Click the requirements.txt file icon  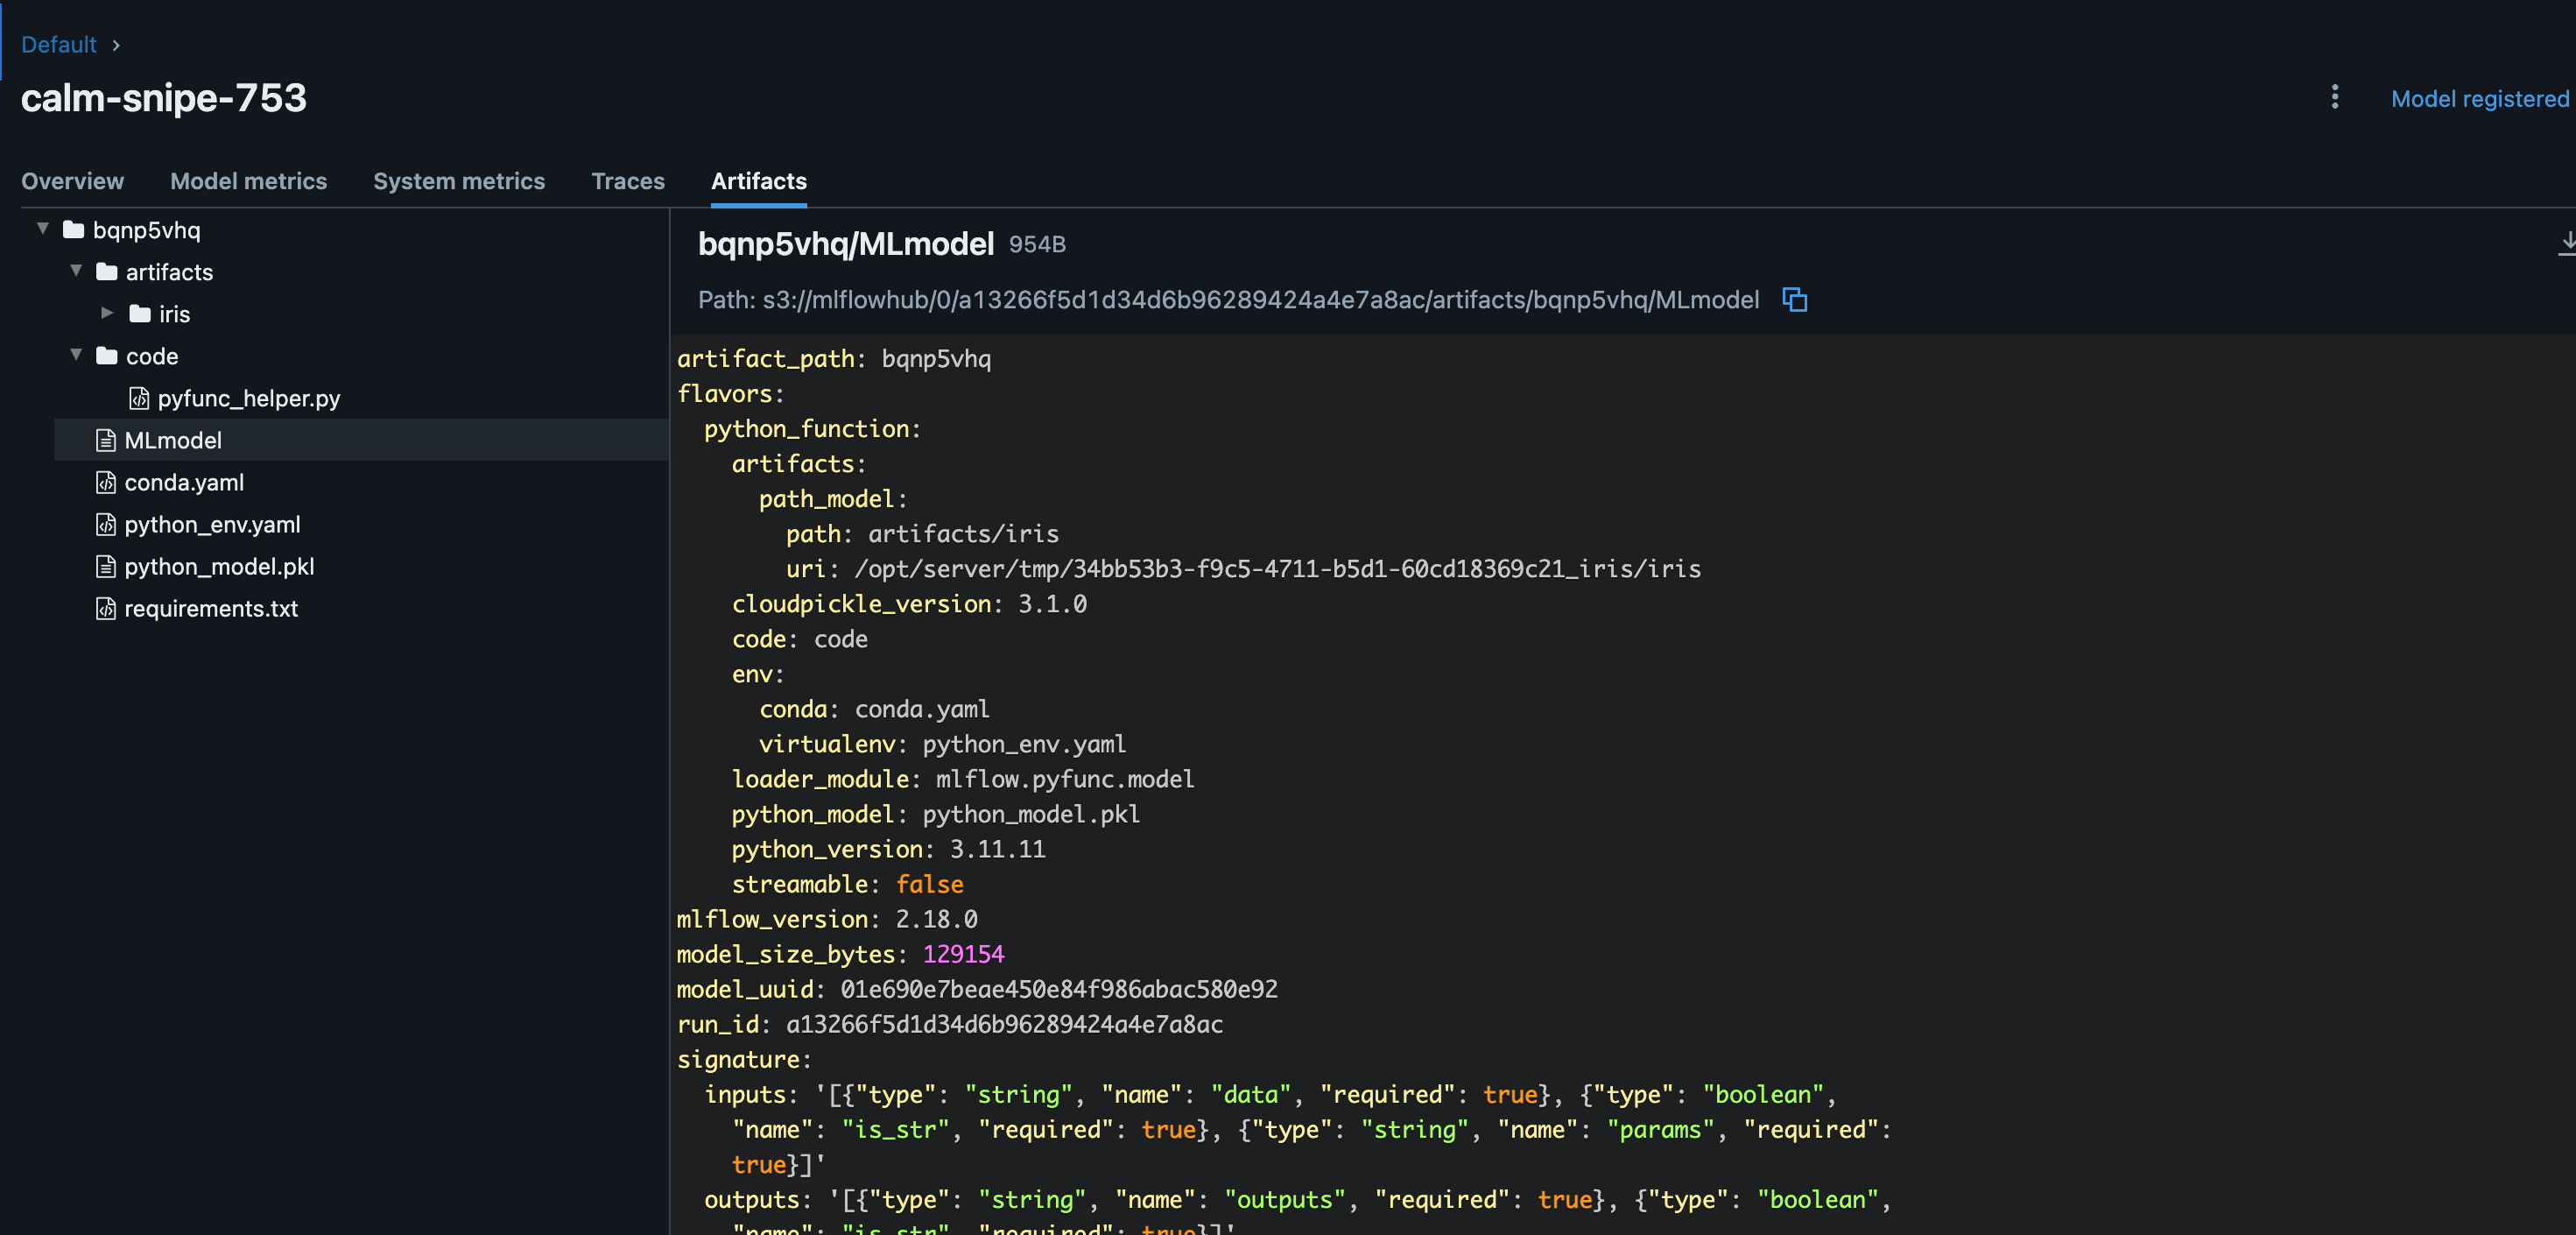tap(106, 608)
